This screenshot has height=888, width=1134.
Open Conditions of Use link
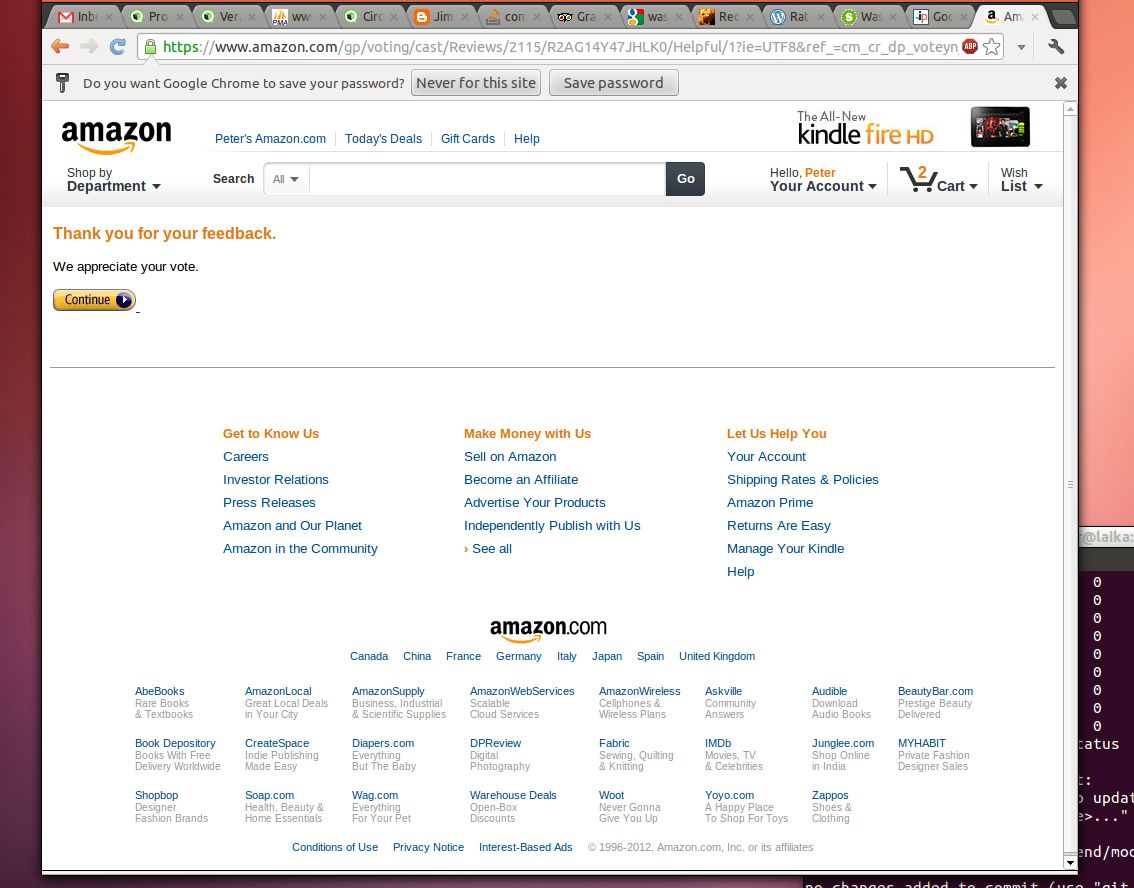(335, 848)
